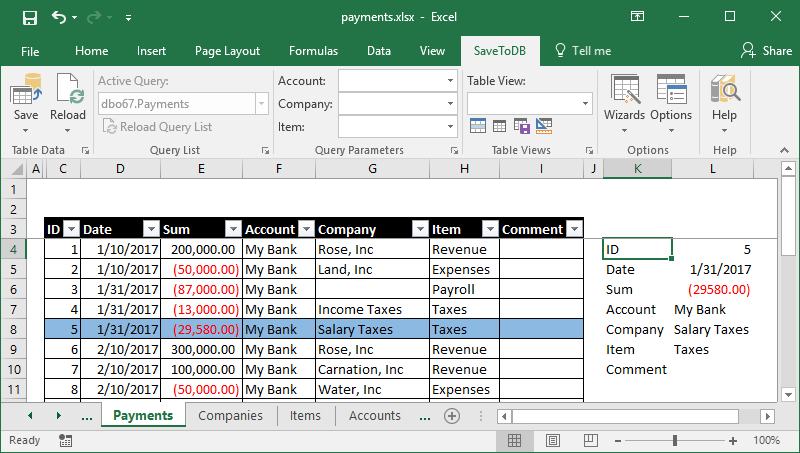Viewport: 800px width, 453px height.
Task: Open the Page Layout tab
Action: click(228, 51)
